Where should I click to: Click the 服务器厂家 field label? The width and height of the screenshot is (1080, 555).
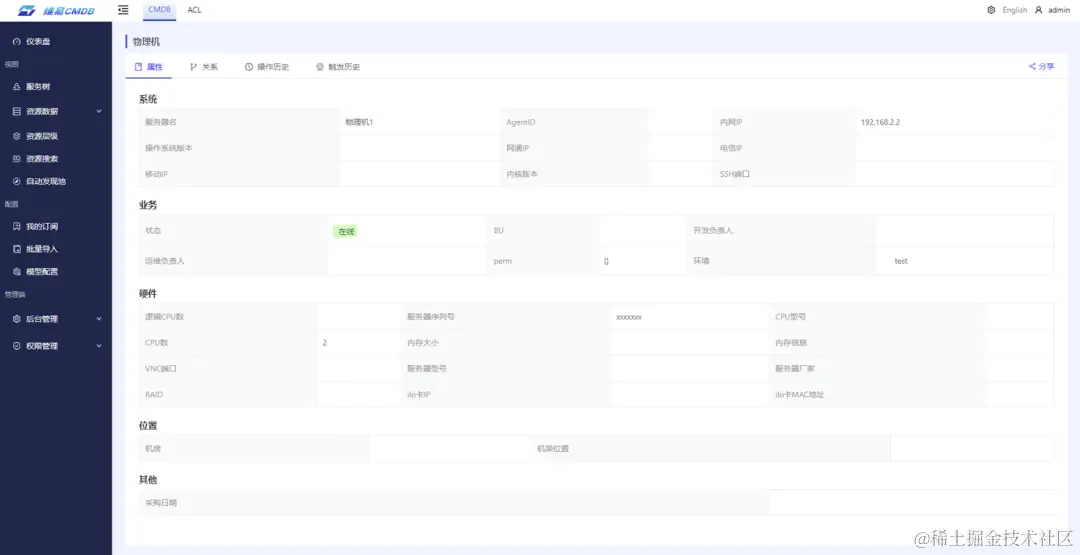coord(796,368)
